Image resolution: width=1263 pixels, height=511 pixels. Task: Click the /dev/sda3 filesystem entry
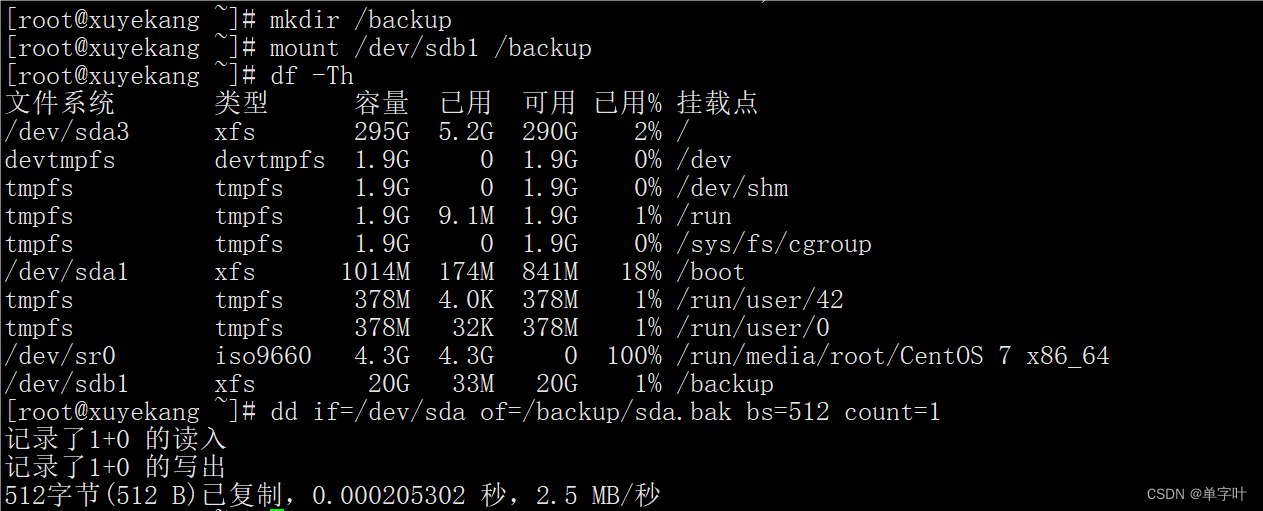pyautogui.click(x=67, y=132)
